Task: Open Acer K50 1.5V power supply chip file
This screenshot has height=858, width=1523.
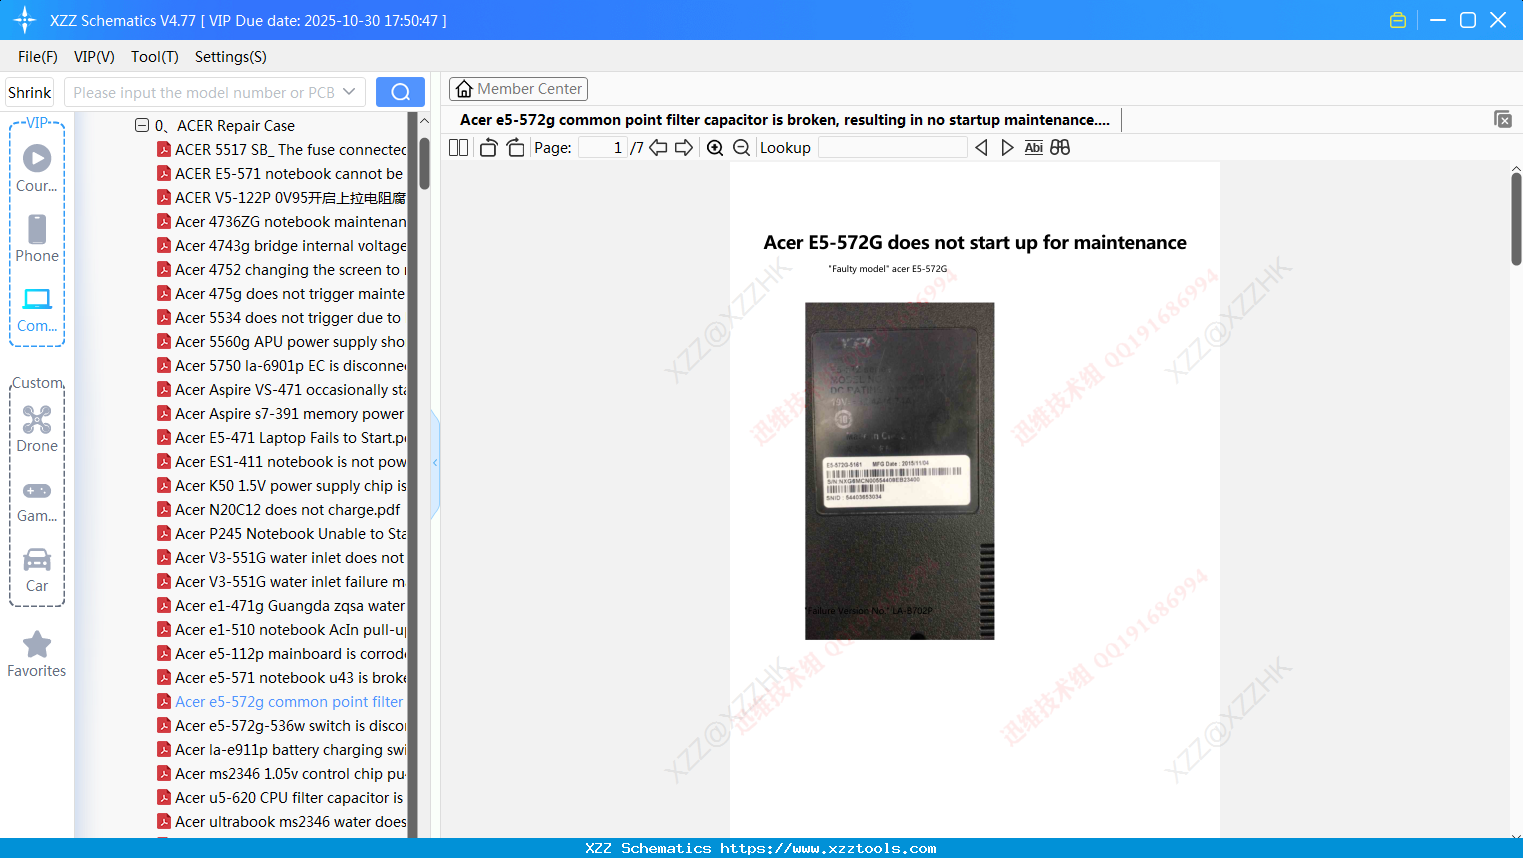Action: [281, 486]
